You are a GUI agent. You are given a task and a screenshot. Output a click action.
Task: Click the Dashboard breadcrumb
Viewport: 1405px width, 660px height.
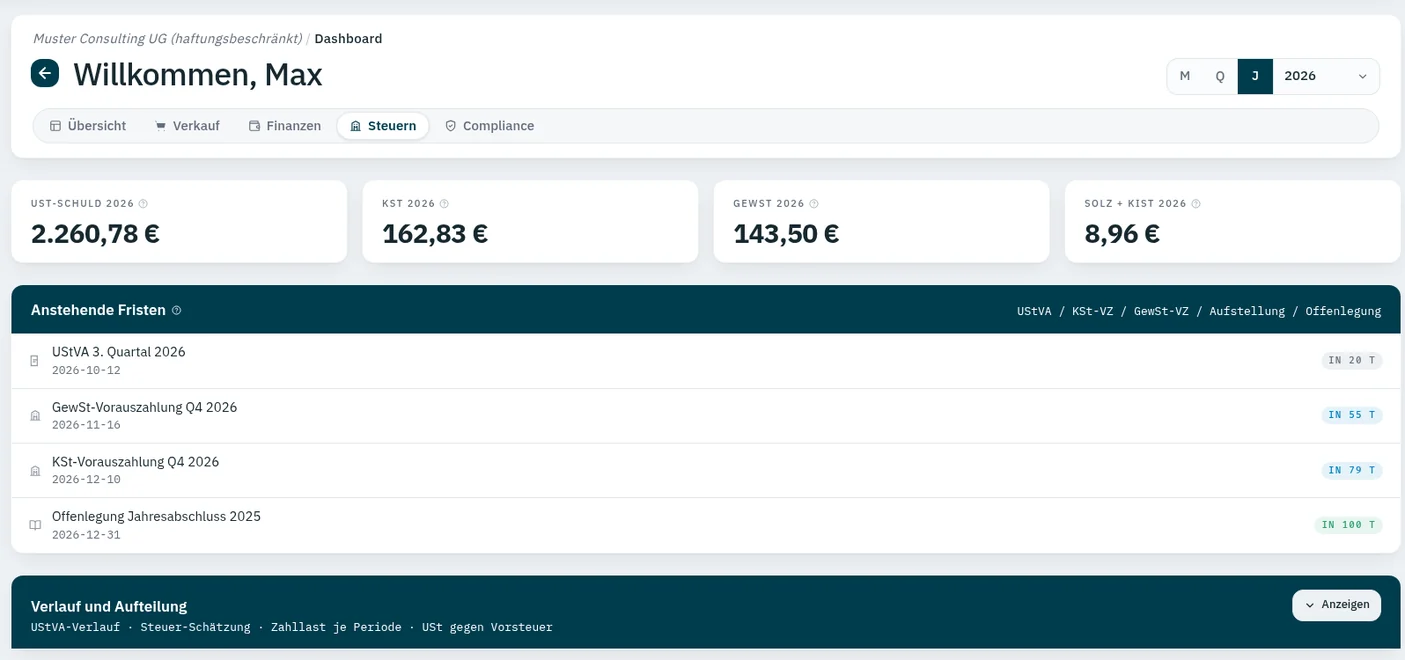[348, 39]
